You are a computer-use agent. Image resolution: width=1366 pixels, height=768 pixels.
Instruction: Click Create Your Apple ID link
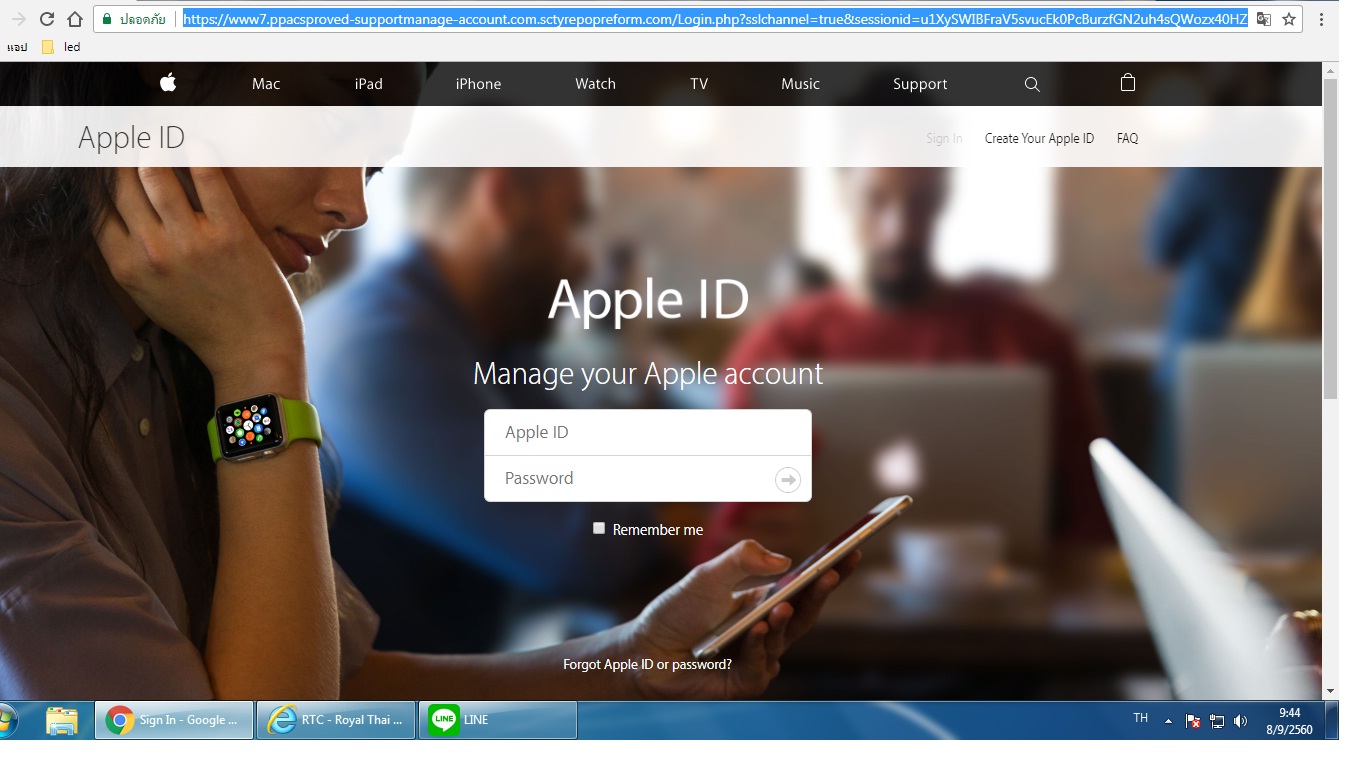point(1039,139)
